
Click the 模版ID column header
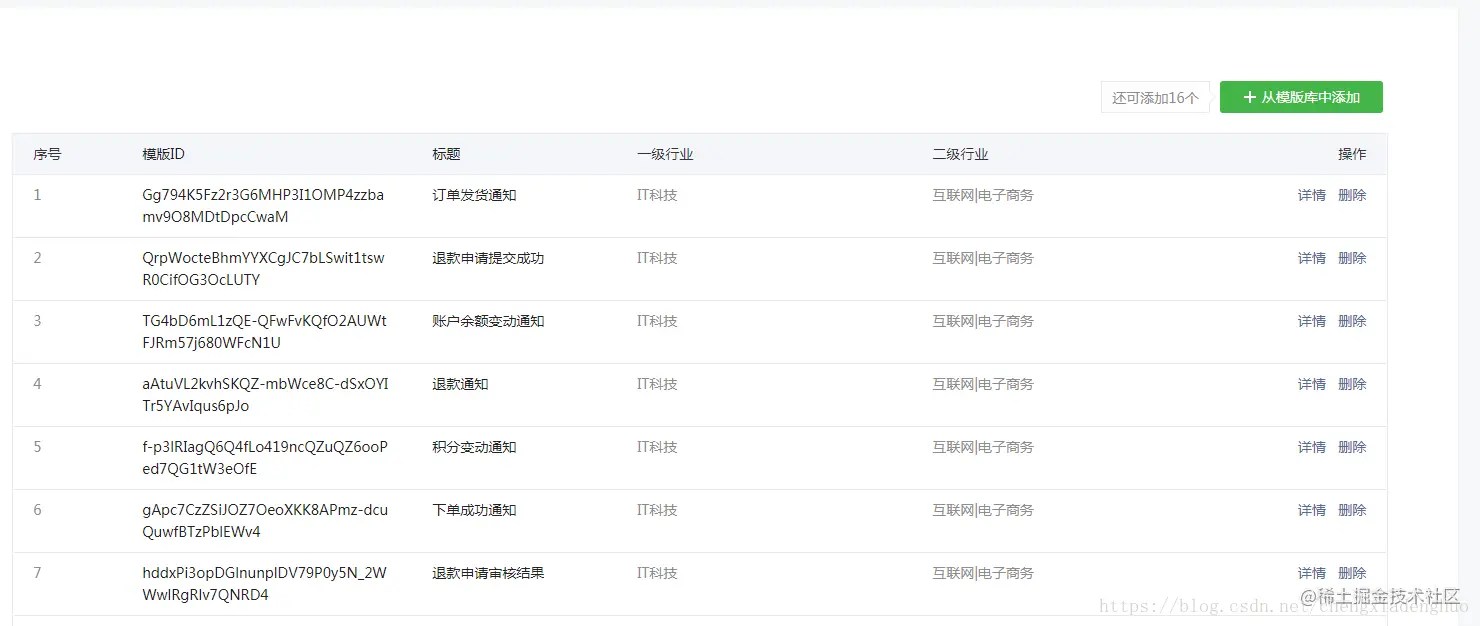click(164, 154)
